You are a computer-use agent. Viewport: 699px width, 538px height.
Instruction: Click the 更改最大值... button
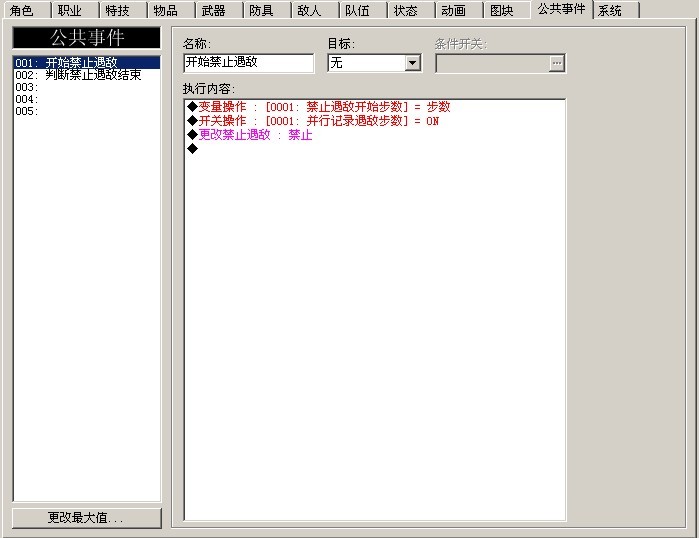point(87,518)
